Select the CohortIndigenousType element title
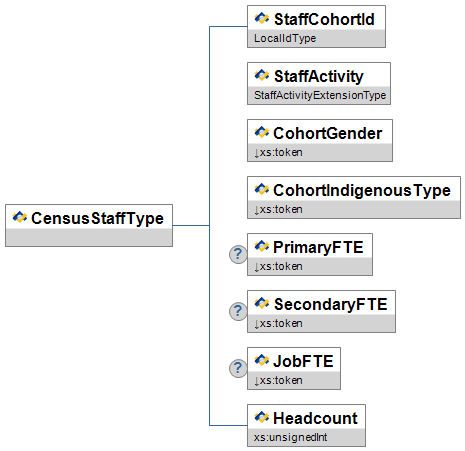The width and height of the screenshot is (465, 451). 362,190
